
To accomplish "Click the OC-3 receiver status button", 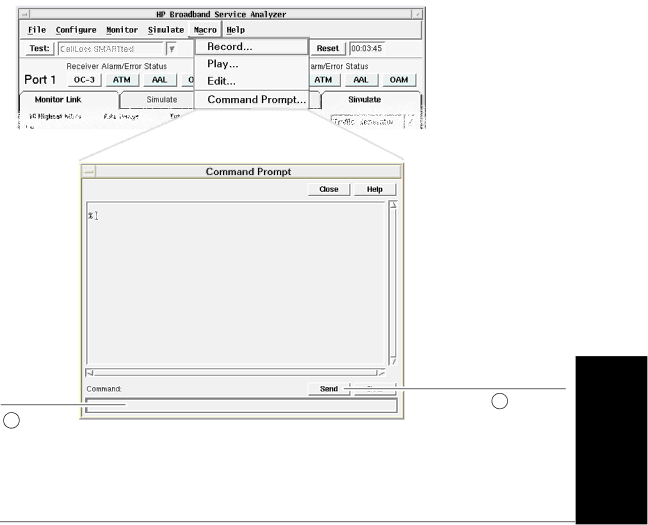I will coord(84,80).
